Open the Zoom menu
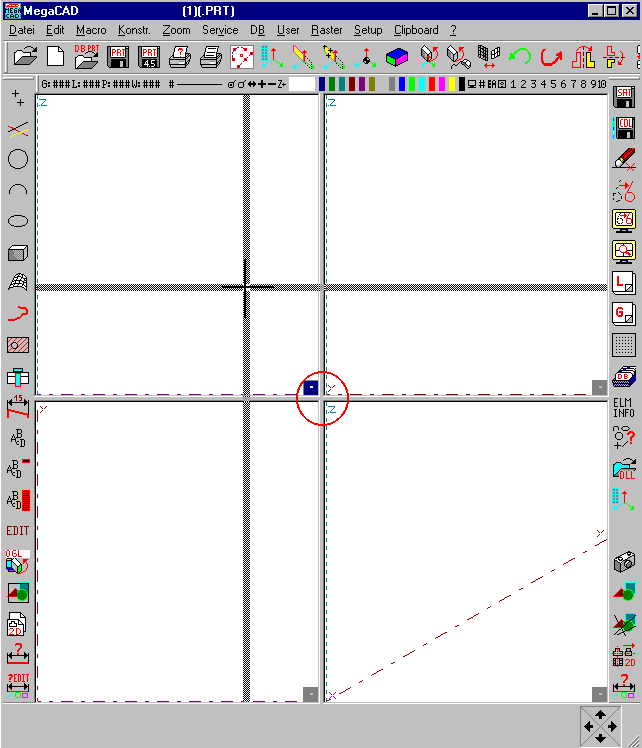Viewport: 642px width, 748px height. 176,30
